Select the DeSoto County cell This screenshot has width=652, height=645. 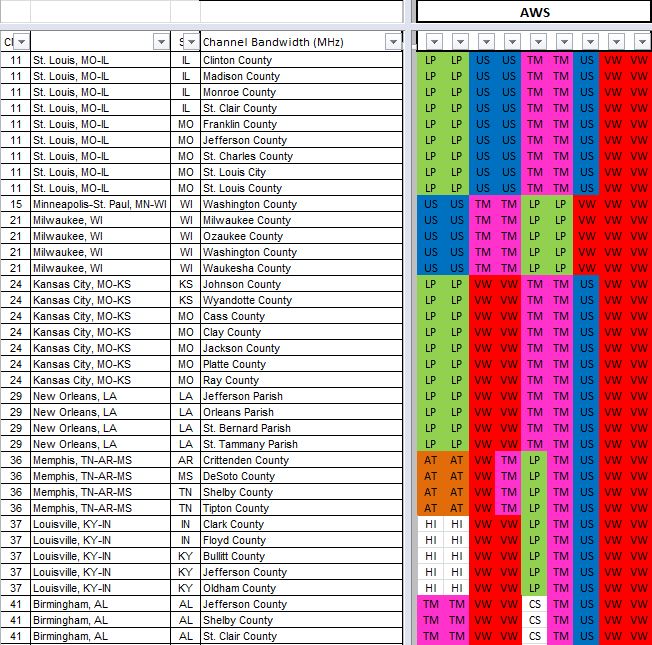point(301,476)
